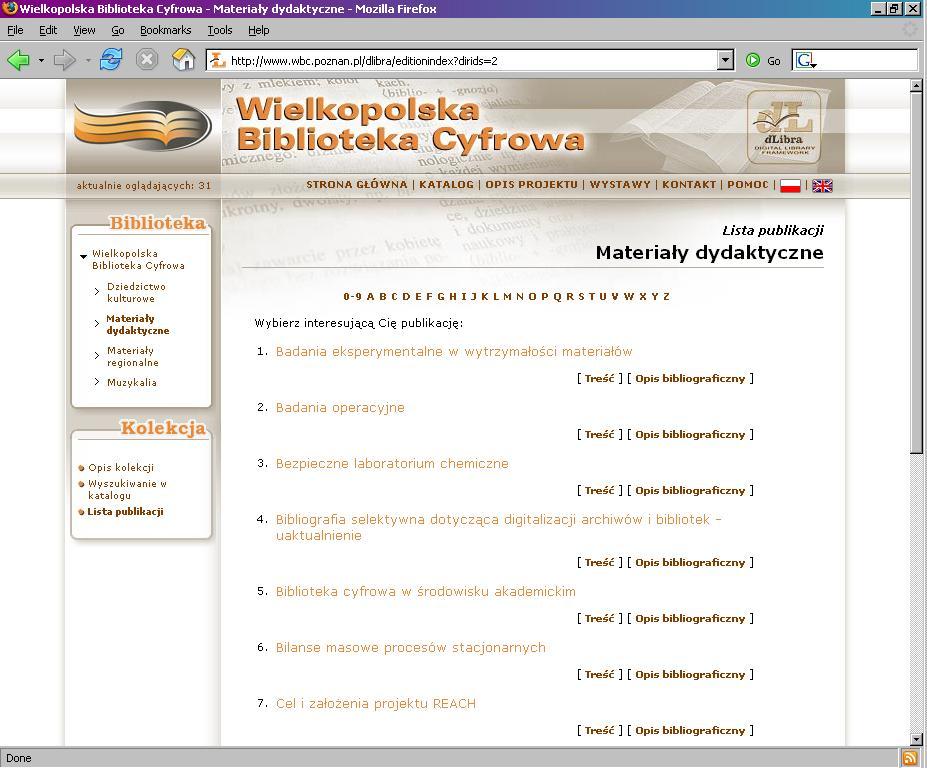This screenshot has height=768, width=927.
Task: Click the browser Back arrow button
Action: click(18, 60)
